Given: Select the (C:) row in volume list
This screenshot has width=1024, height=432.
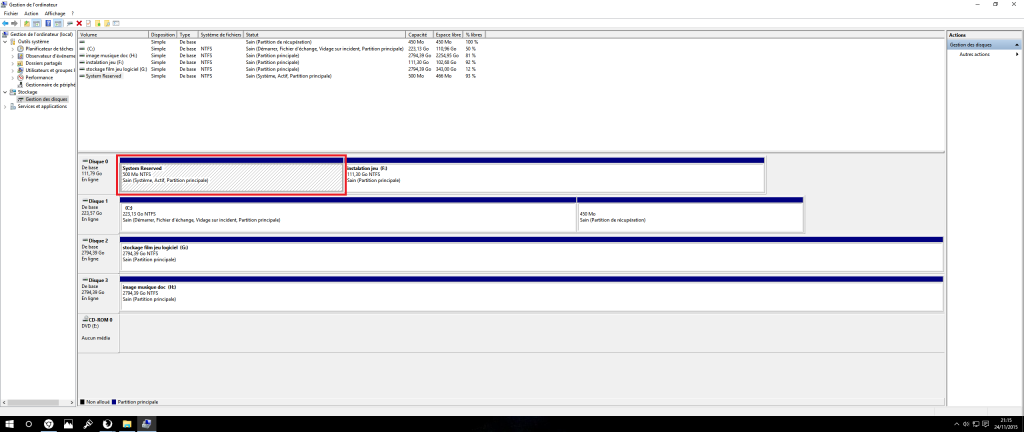Looking at the screenshot, I should click(x=278, y=49).
